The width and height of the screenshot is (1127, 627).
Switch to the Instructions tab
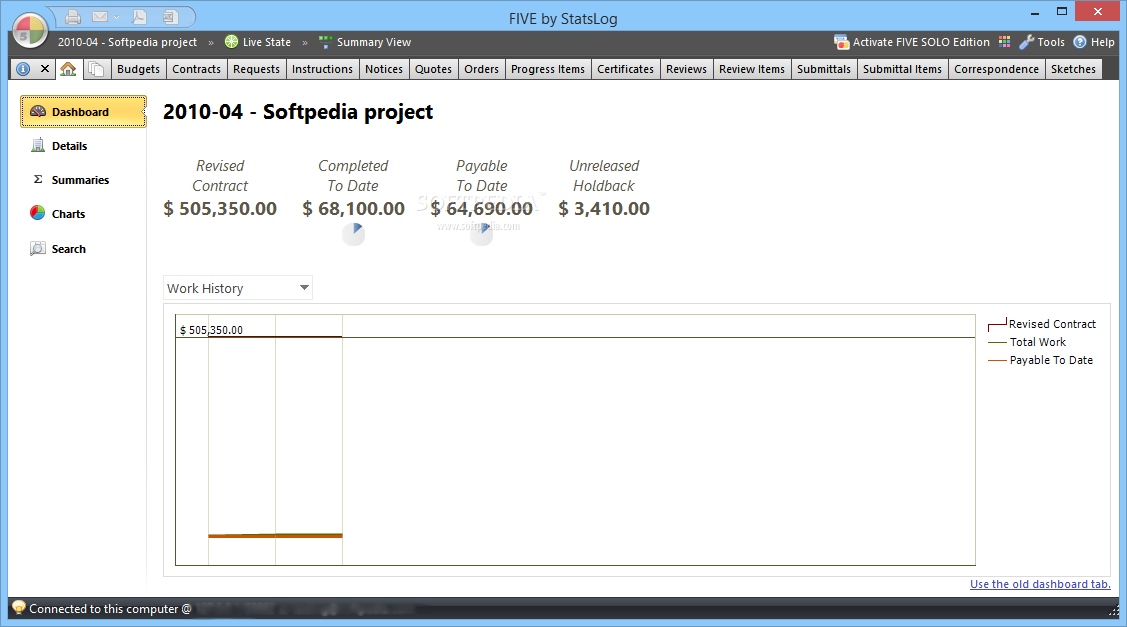point(322,69)
